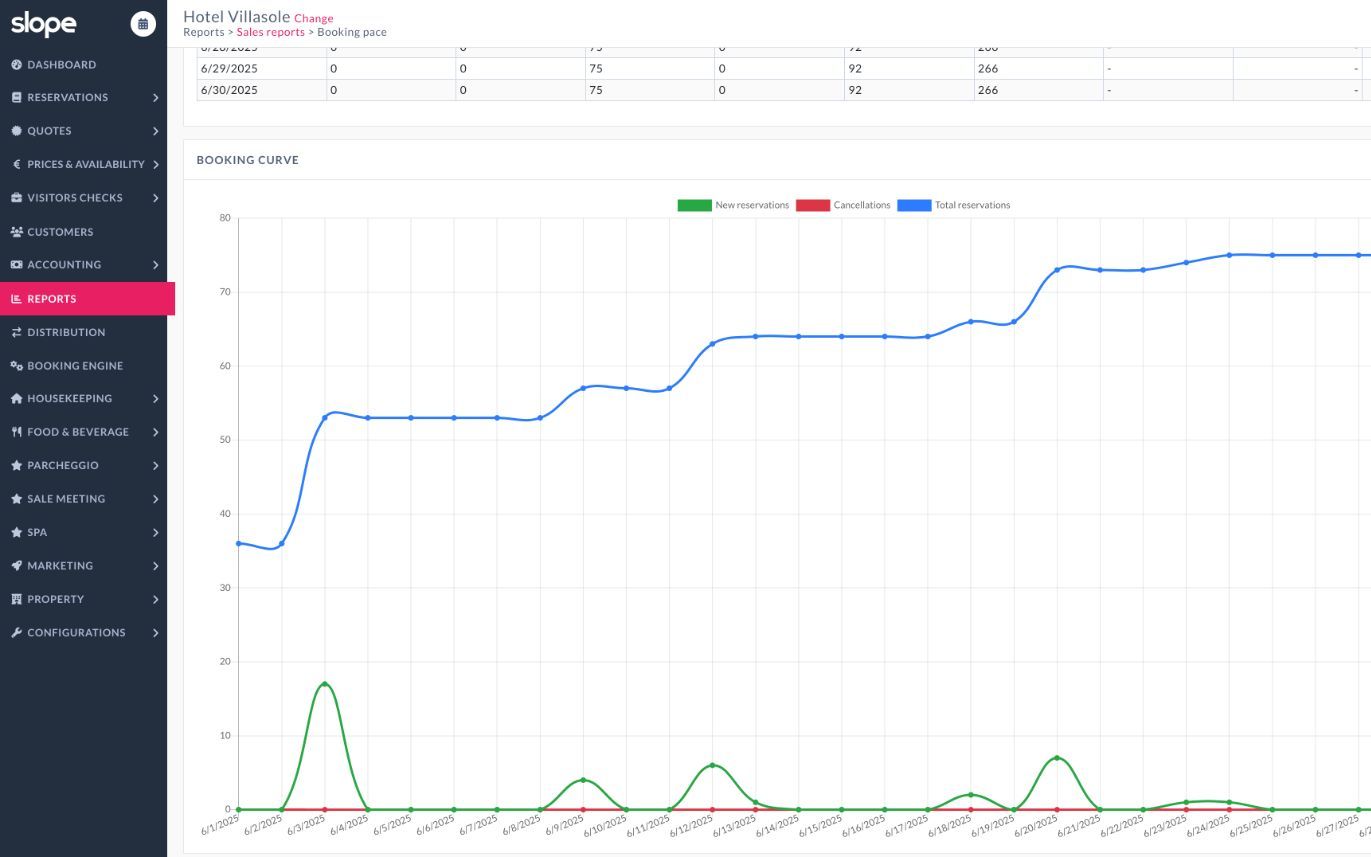
Task: Toggle Total reservations legend label
Action: coord(972,205)
